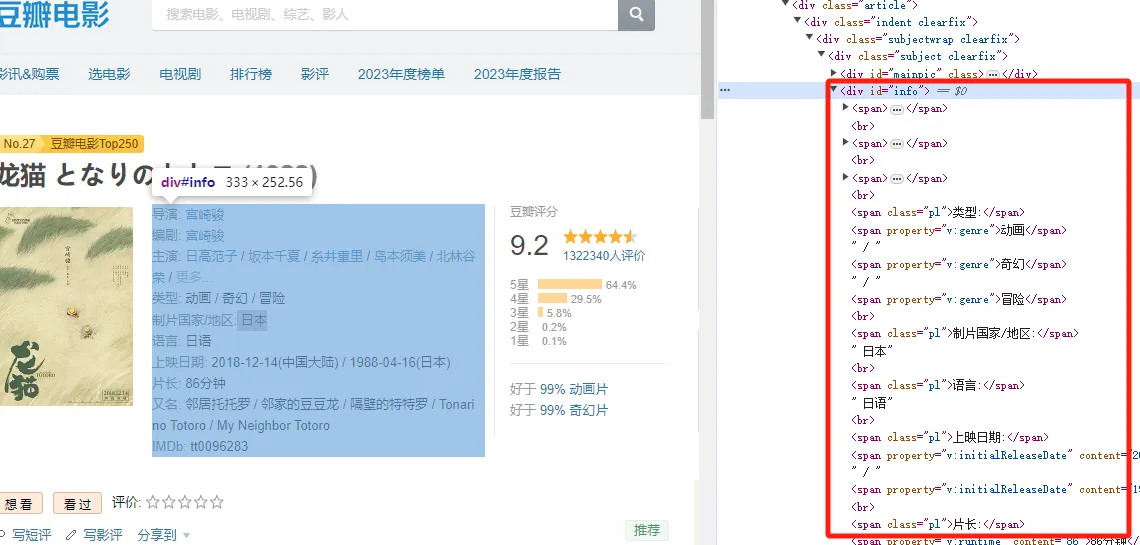The image size is (1140, 545).
Task: Click the 豆瓣电影 logo
Action: 55,14
